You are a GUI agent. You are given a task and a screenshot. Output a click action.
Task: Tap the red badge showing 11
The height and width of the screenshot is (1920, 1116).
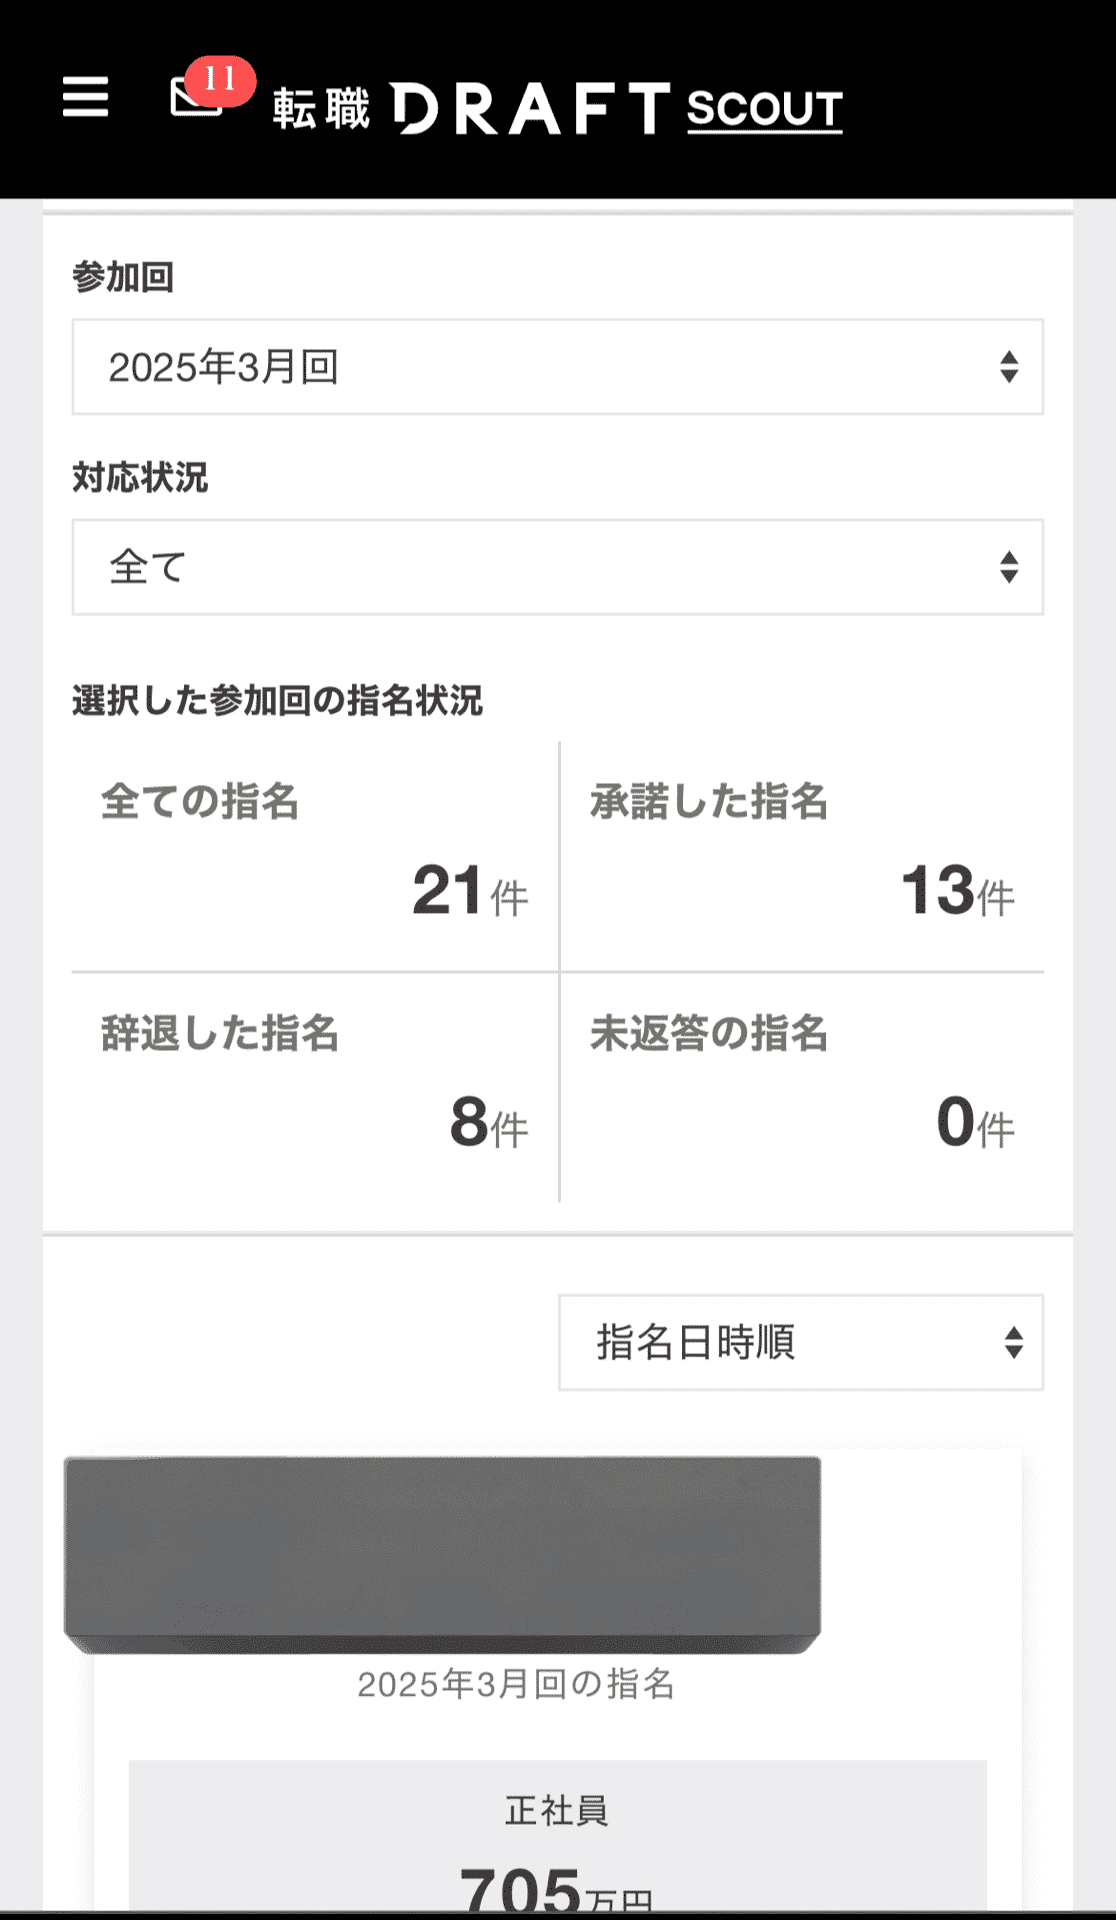[x=220, y=78]
